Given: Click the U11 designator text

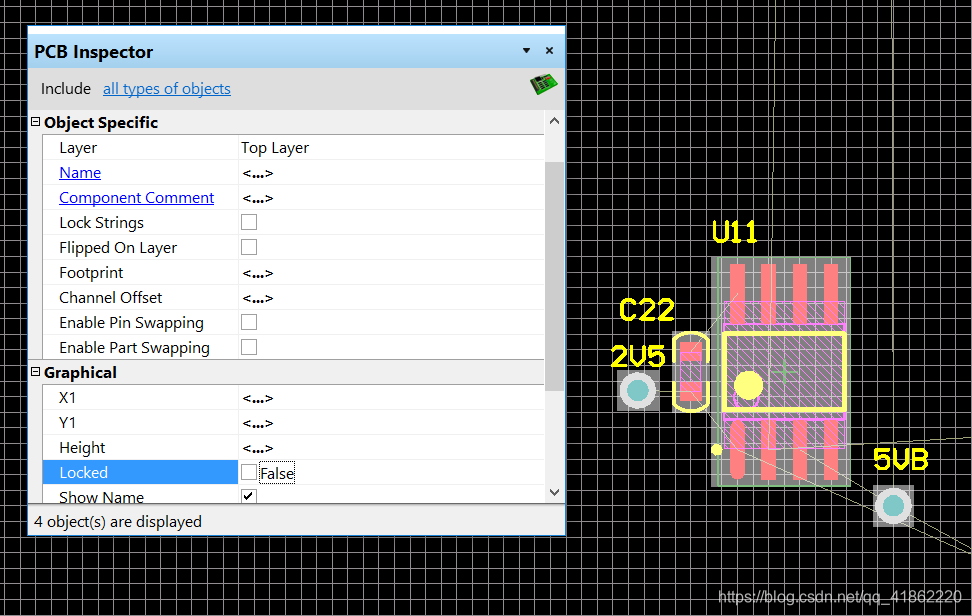Looking at the screenshot, I should pyautogui.click(x=735, y=232).
